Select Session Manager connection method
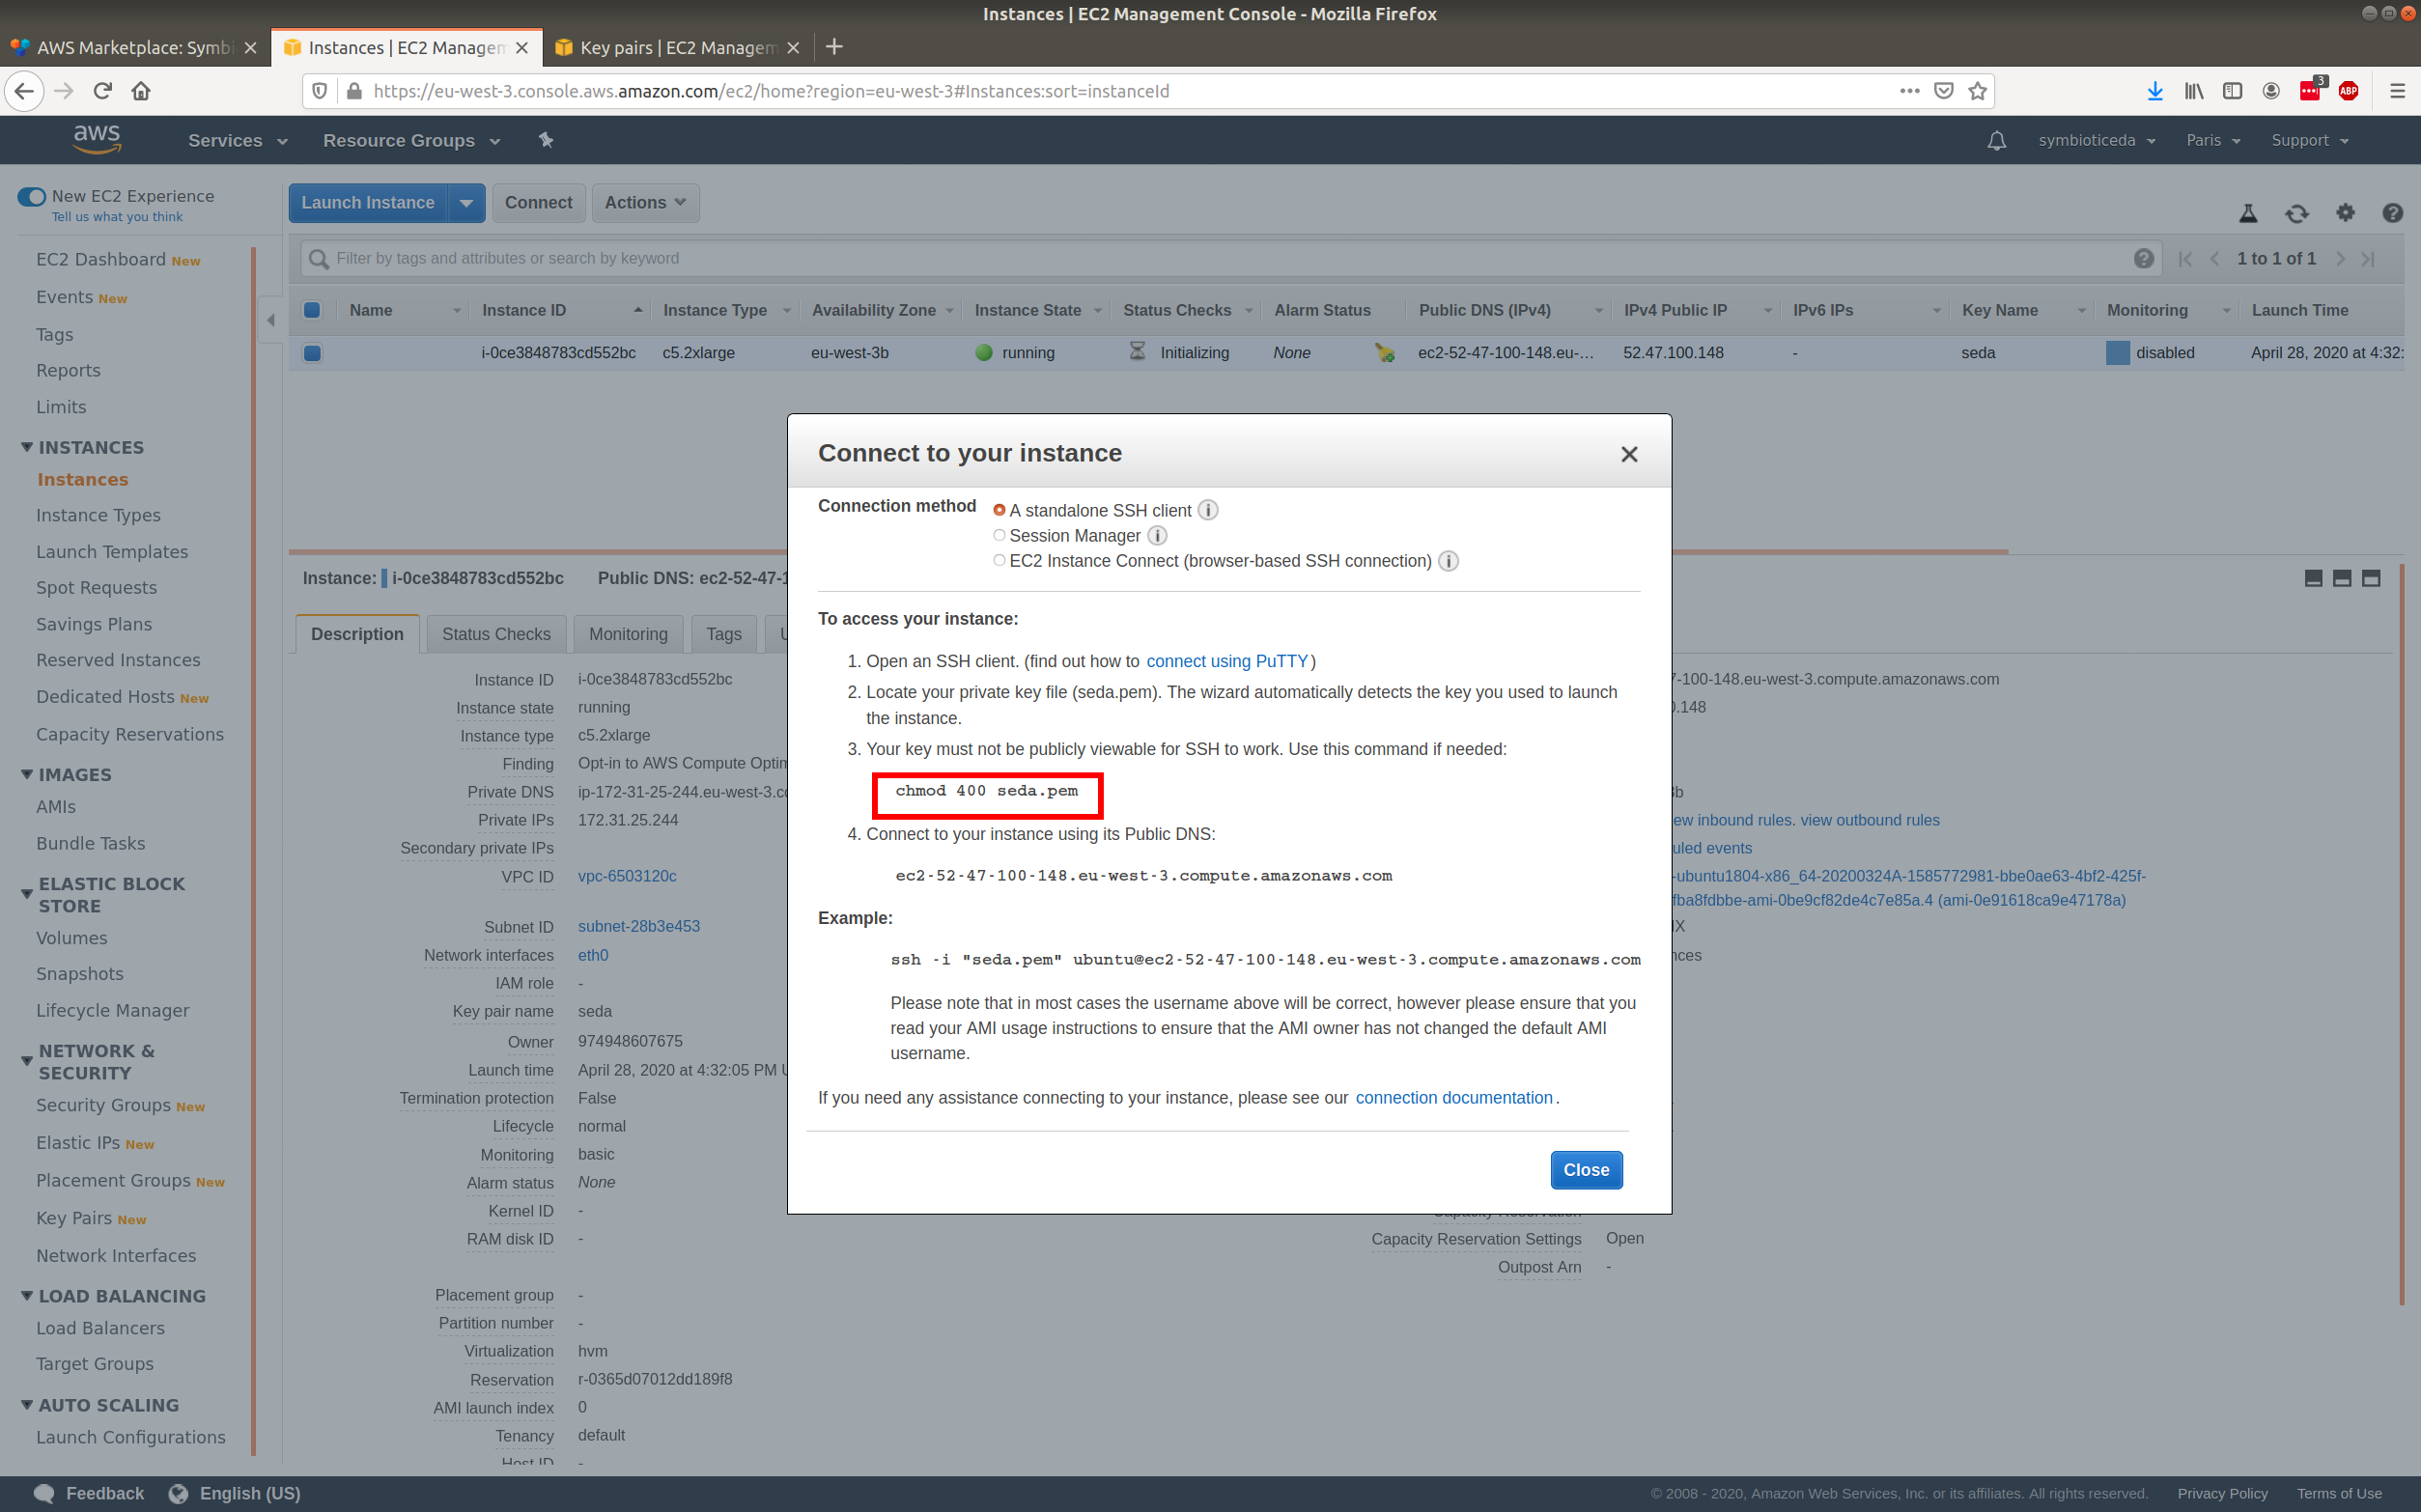 [x=999, y=535]
